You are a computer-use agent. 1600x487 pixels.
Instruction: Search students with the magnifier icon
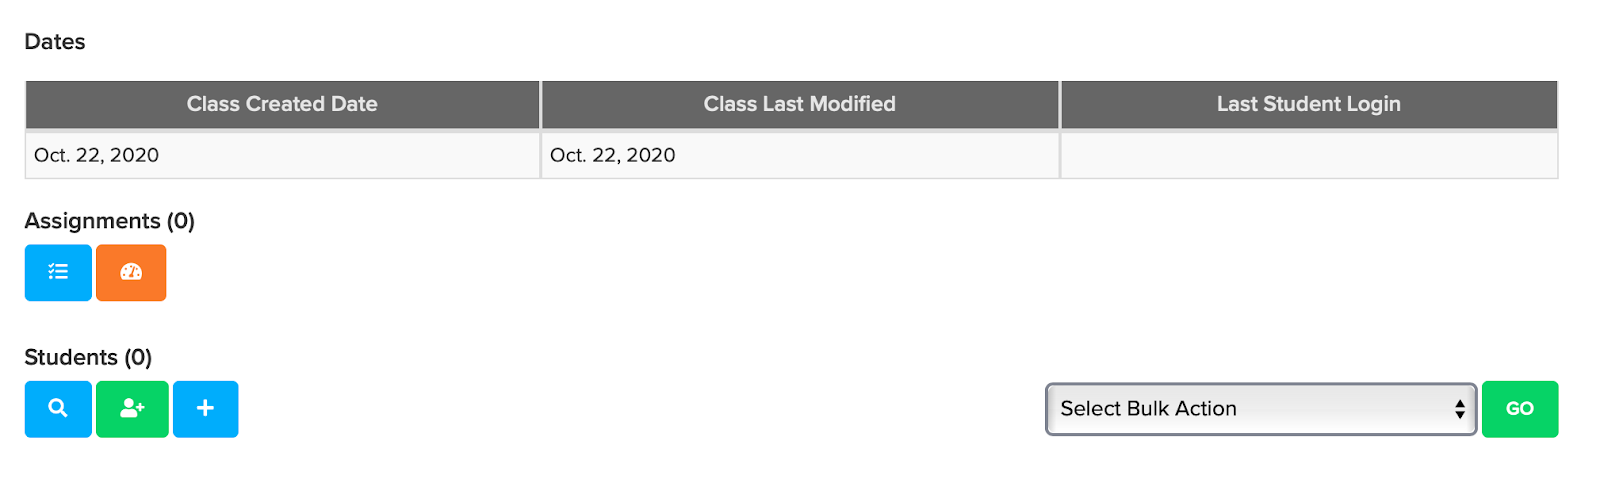coord(58,409)
